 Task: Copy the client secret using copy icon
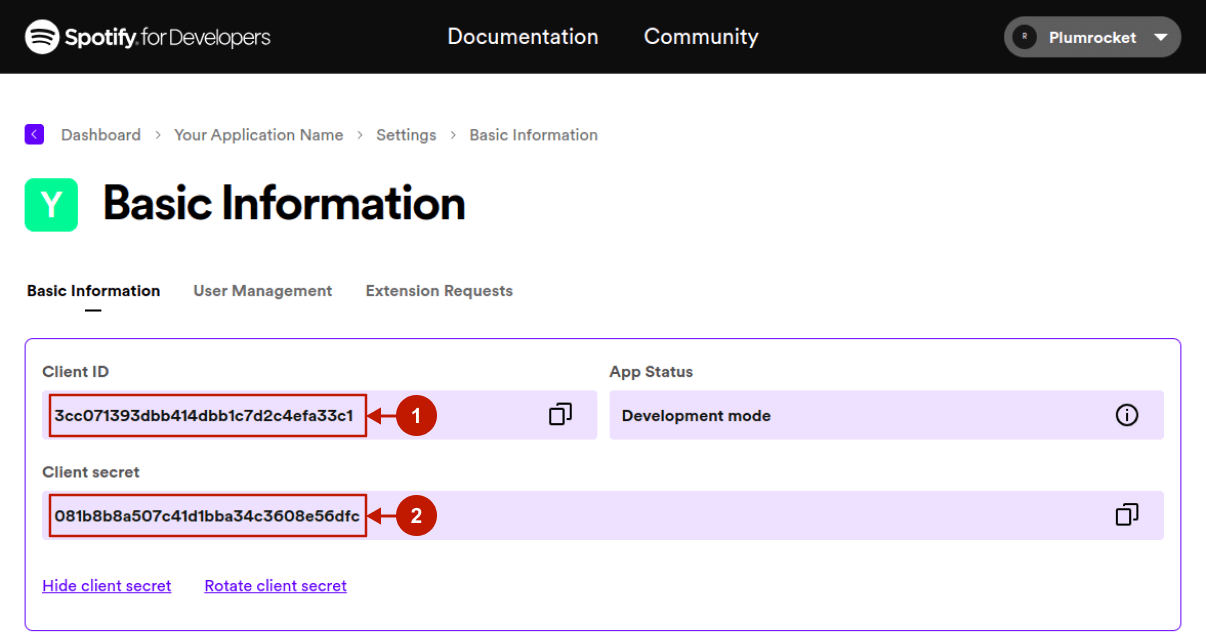pyautogui.click(x=1127, y=515)
